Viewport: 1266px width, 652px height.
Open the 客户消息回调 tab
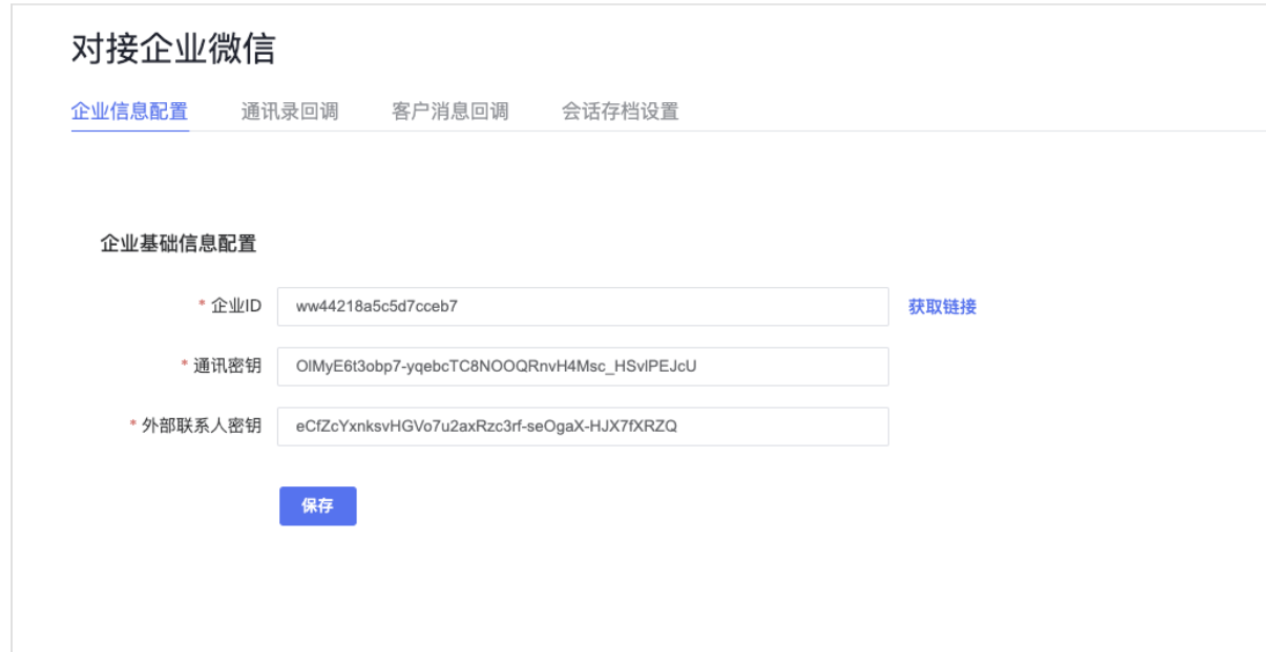click(450, 111)
